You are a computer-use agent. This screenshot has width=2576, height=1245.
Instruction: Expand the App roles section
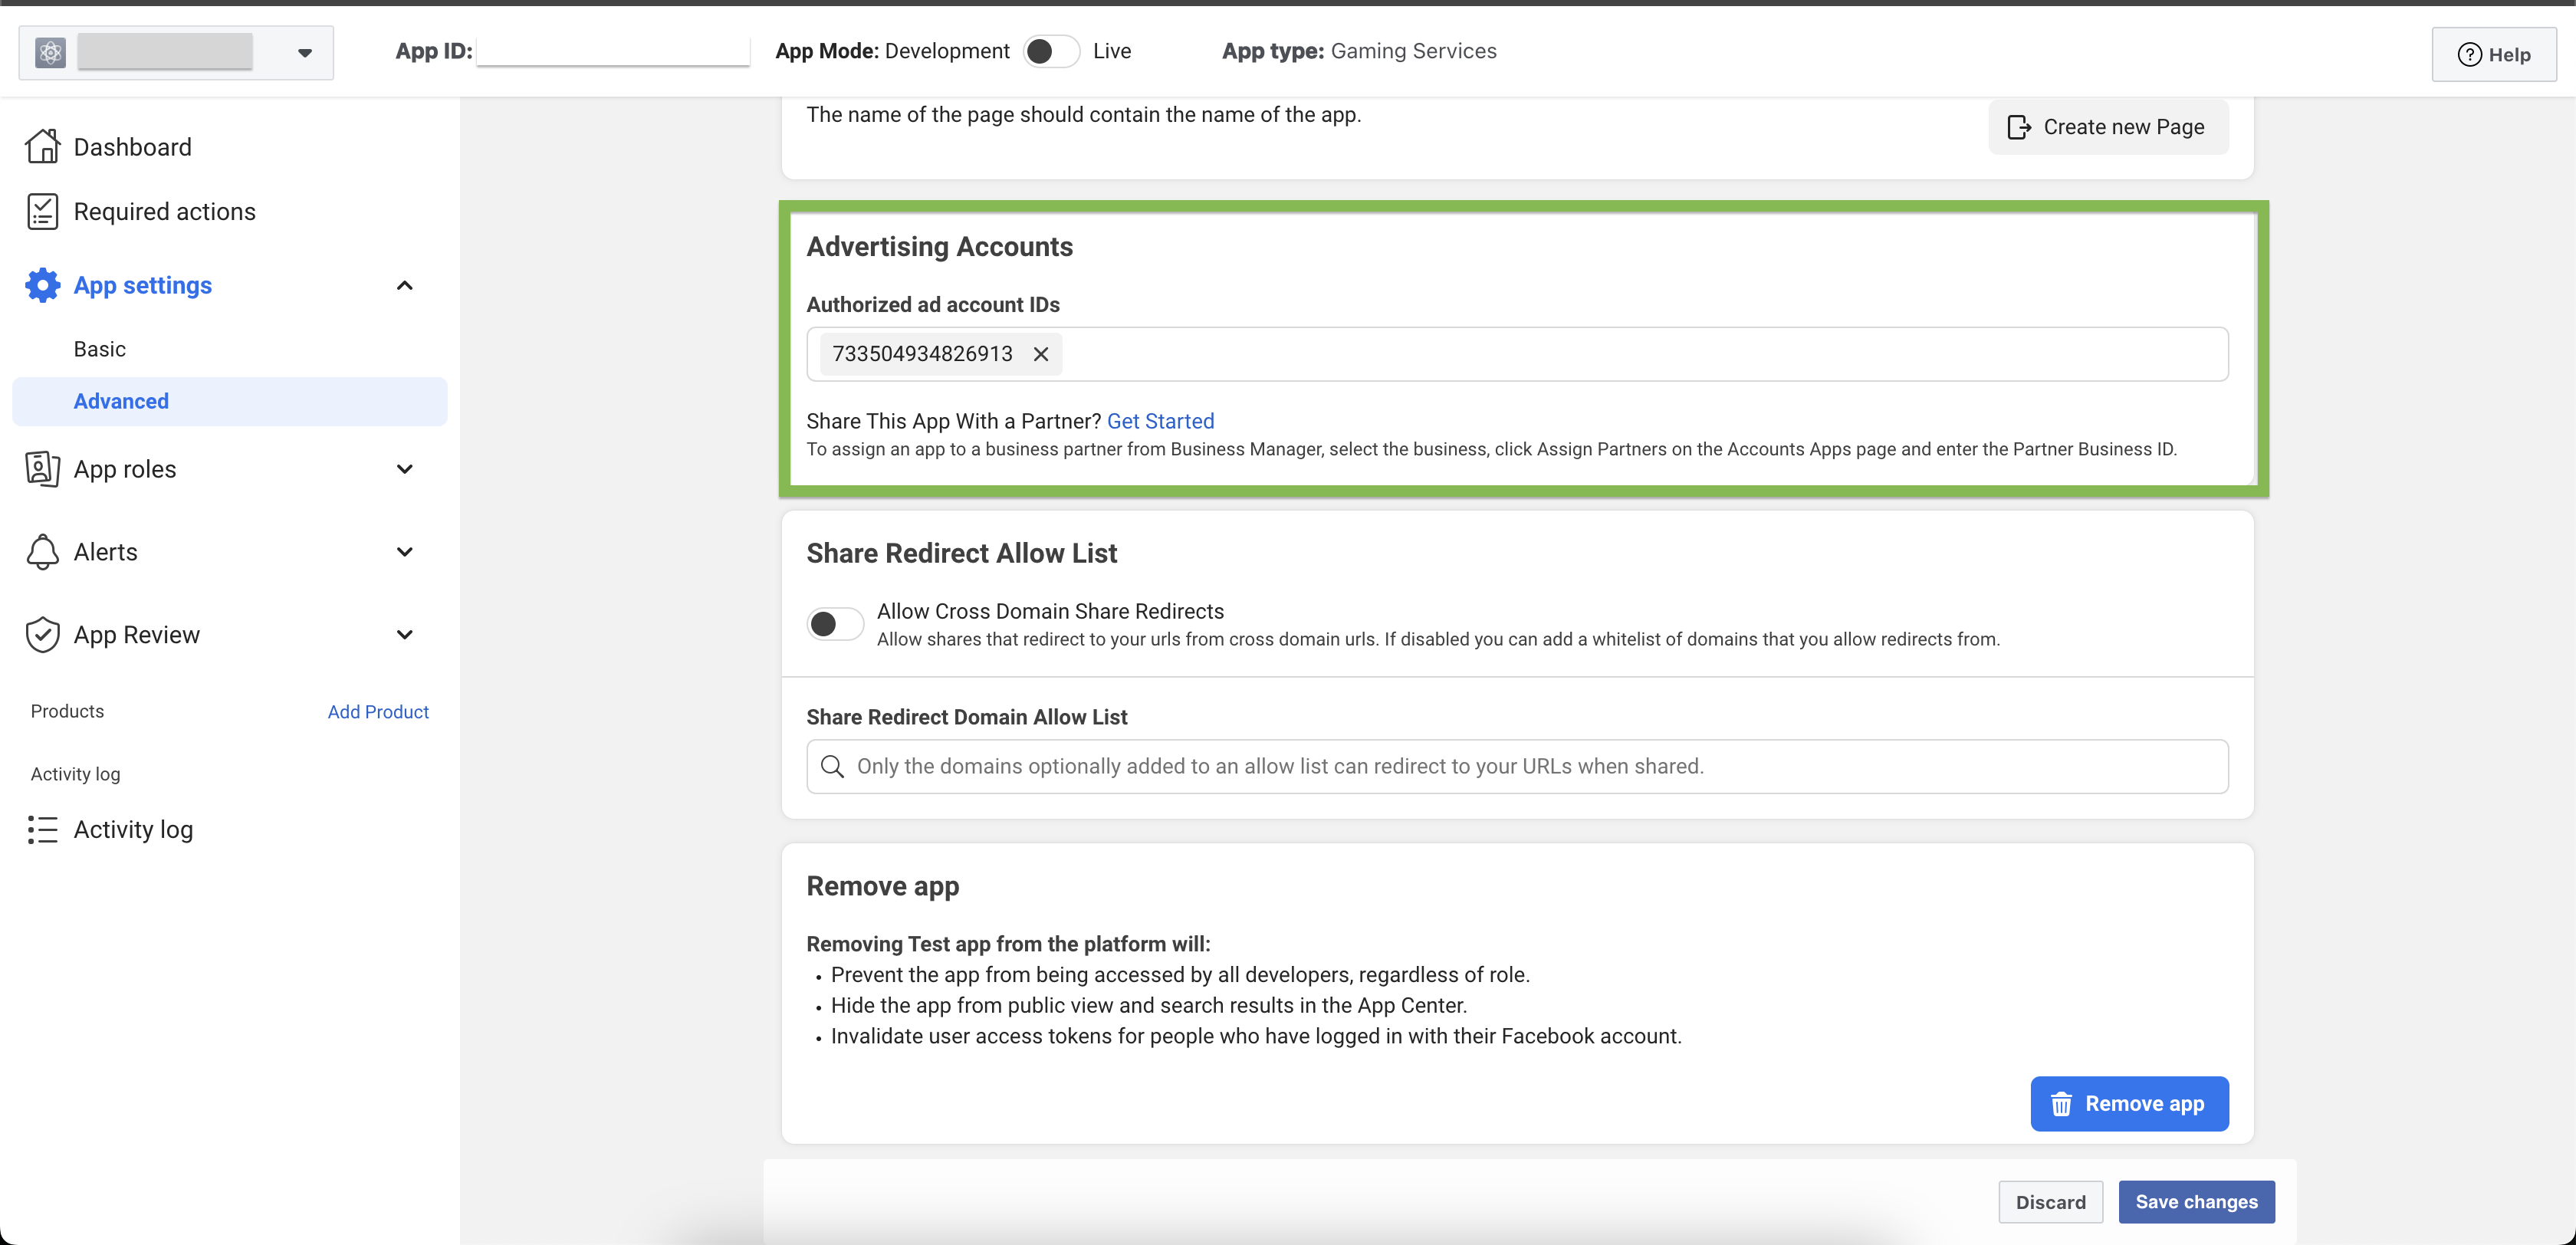404,468
